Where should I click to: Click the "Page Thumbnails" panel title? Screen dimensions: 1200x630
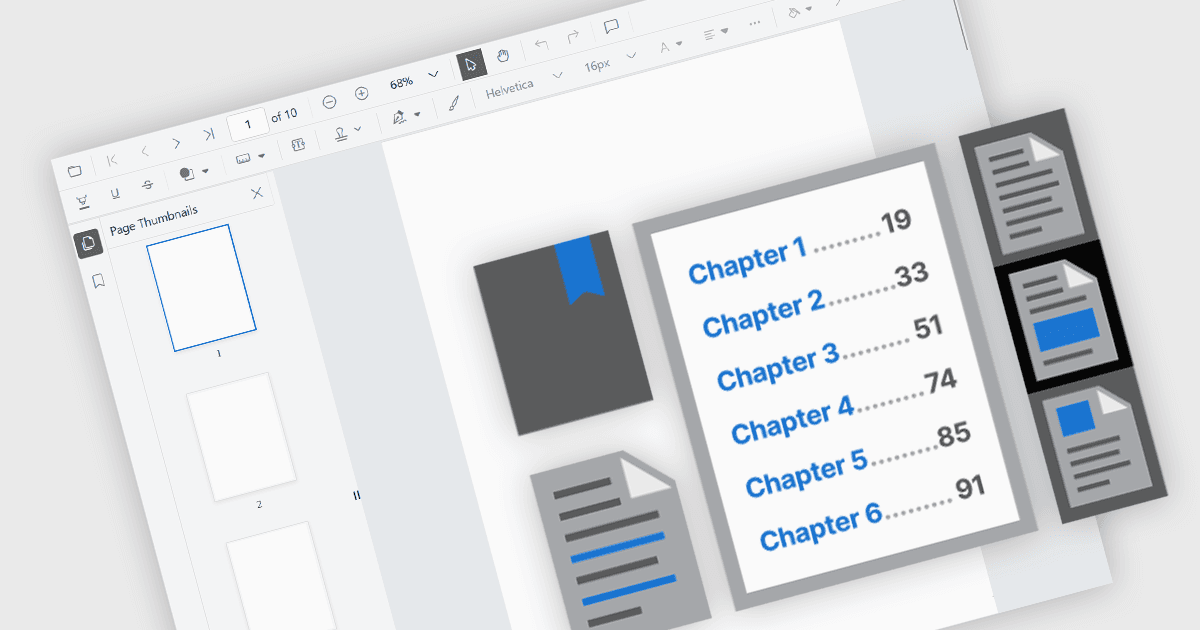coord(153,220)
